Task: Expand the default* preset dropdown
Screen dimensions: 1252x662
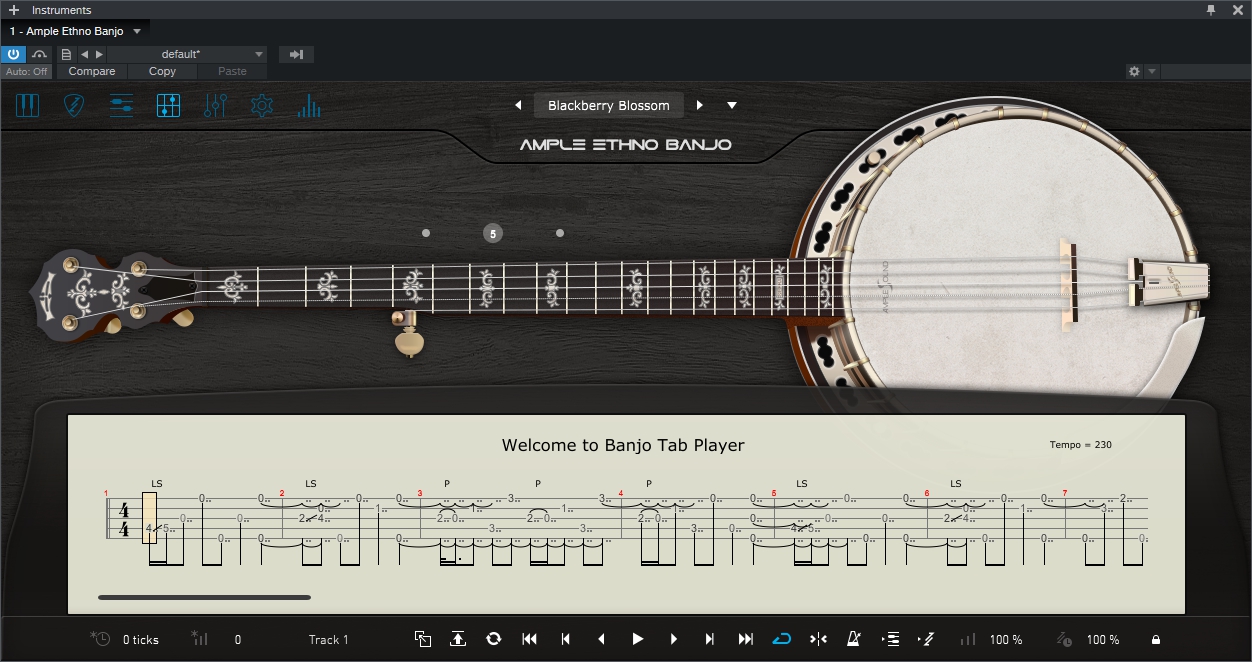Action: point(187,54)
